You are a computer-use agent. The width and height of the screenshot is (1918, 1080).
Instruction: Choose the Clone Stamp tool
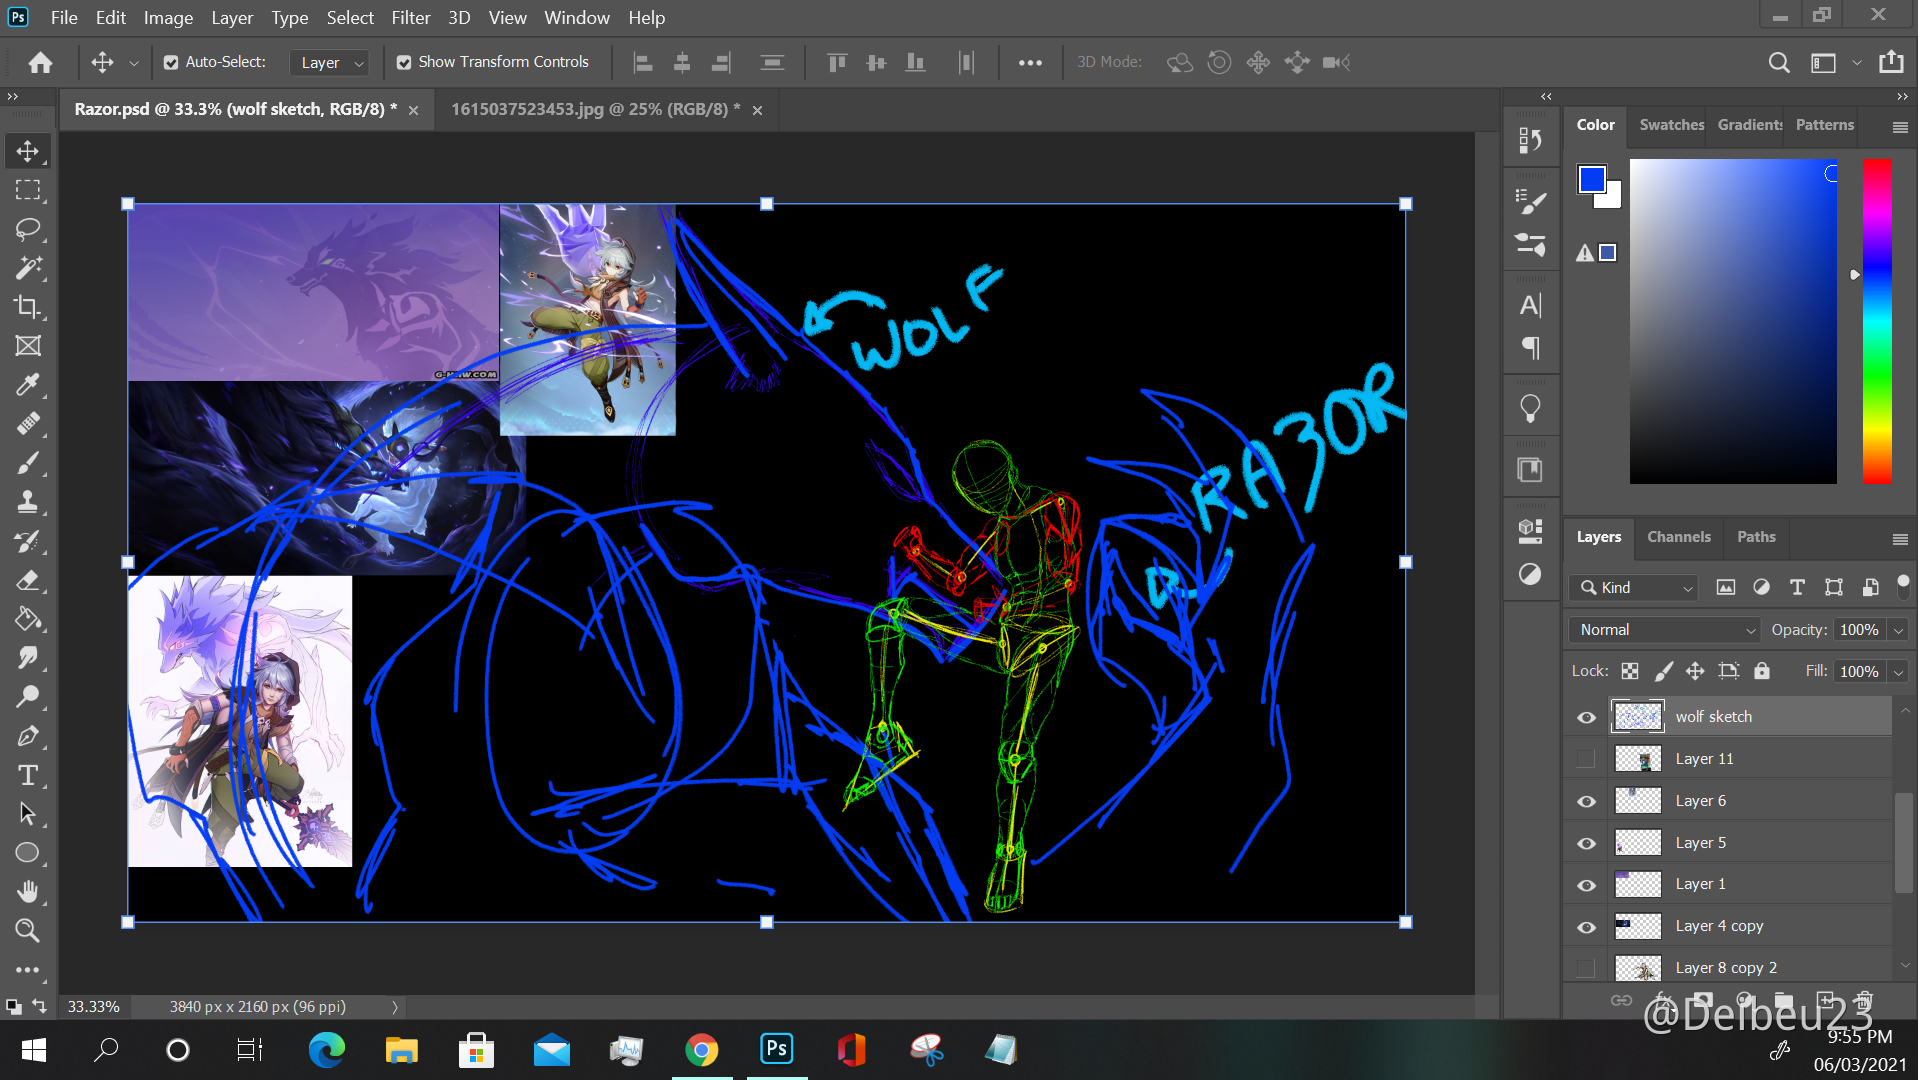(29, 501)
